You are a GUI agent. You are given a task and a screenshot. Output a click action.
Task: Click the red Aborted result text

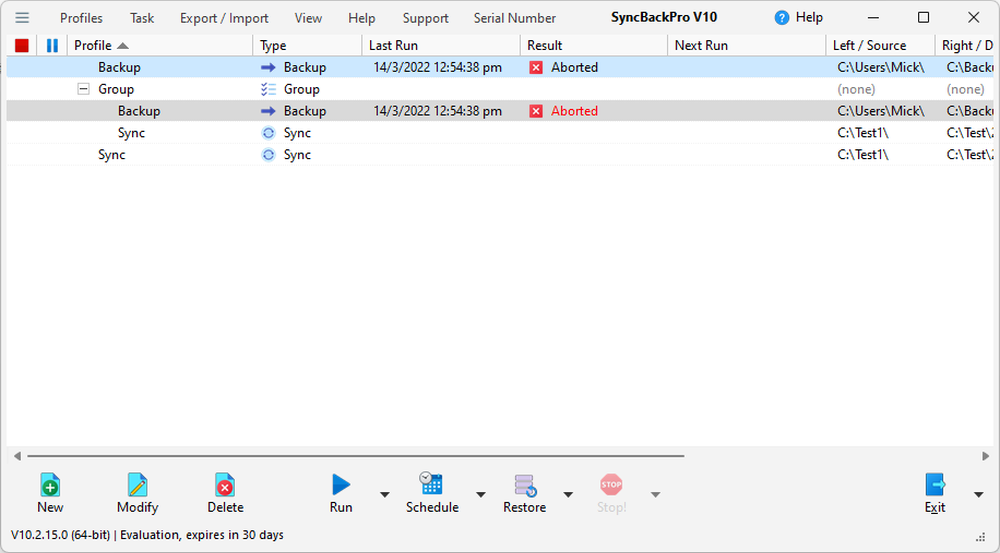click(x=575, y=111)
